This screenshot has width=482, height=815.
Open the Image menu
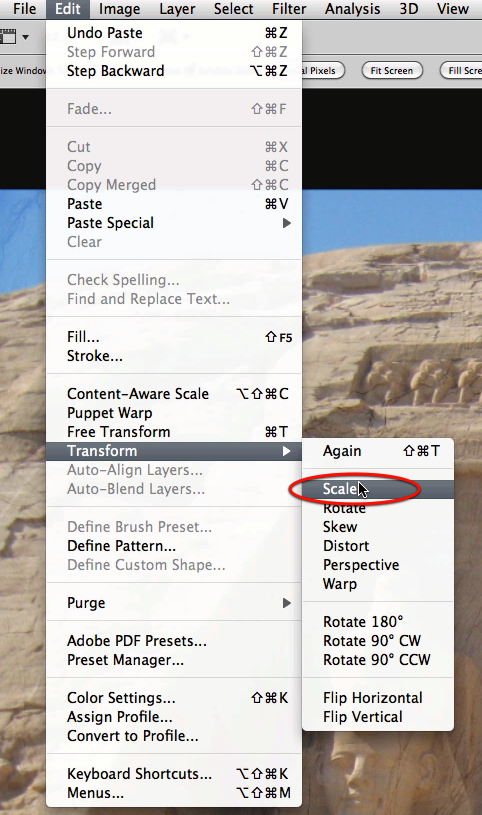119,9
